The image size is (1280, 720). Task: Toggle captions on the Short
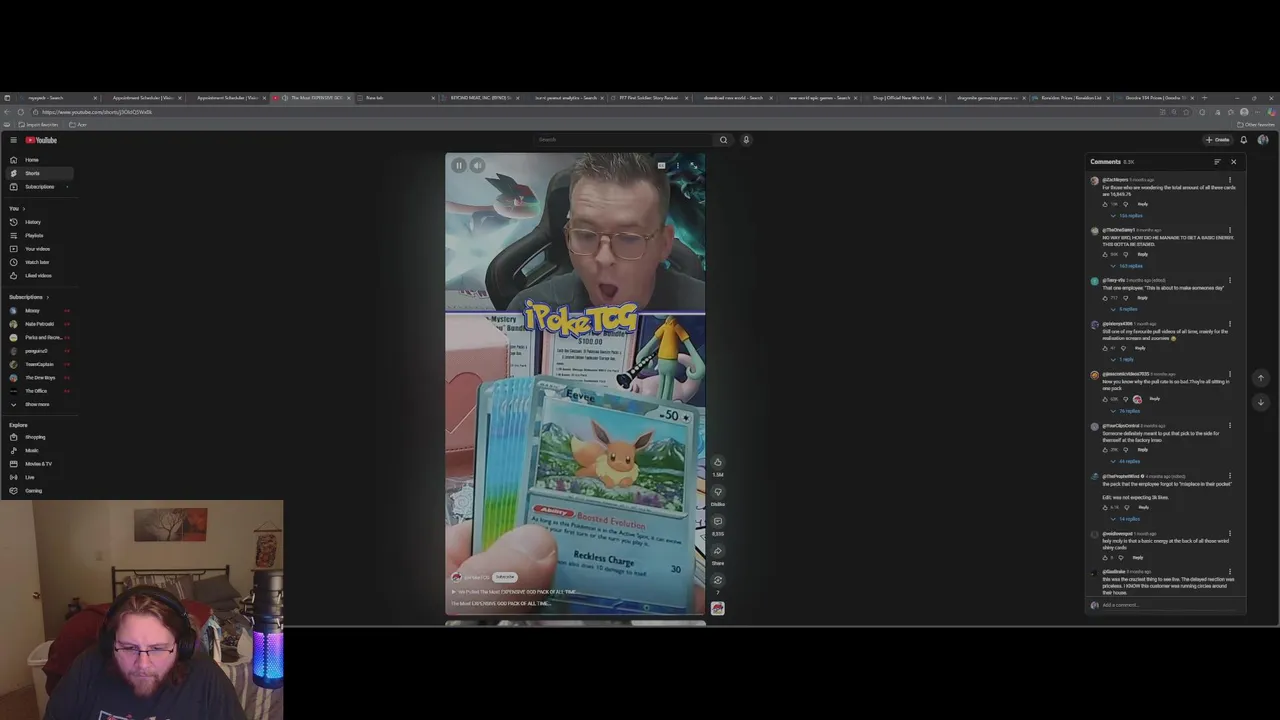(x=661, y=166)
